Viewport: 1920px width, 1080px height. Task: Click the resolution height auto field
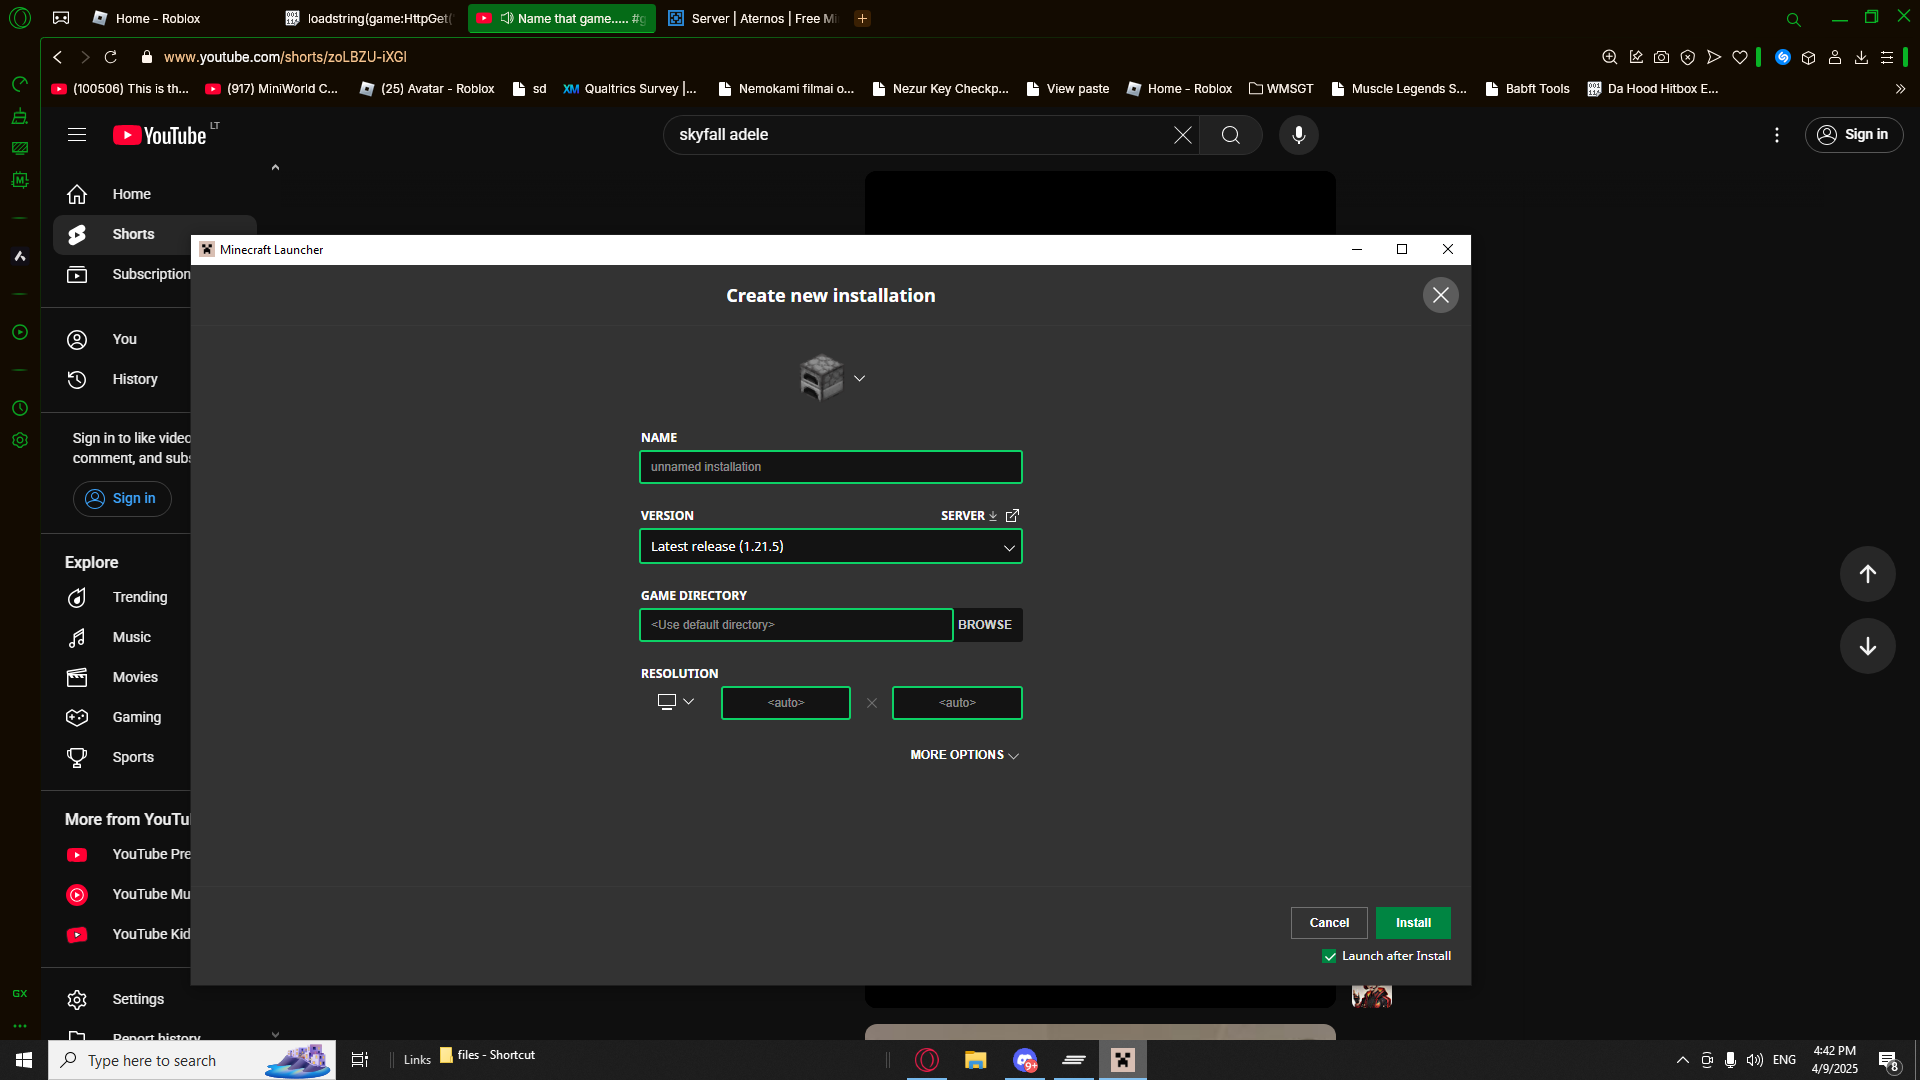coord(957,703)
